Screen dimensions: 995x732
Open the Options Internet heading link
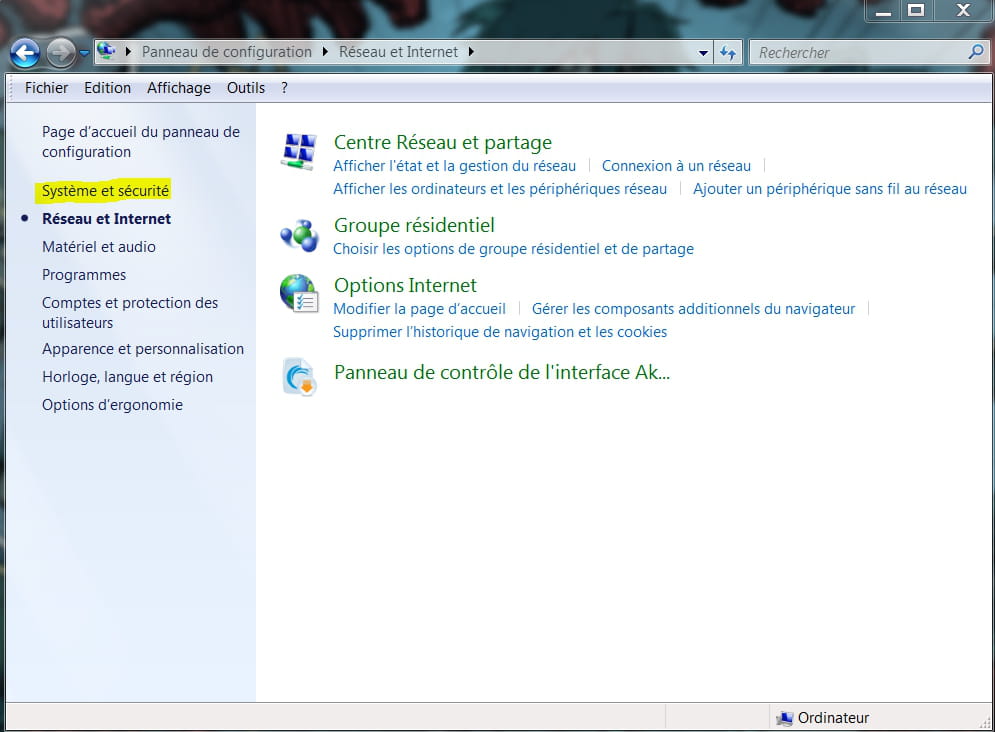(405, 285)
